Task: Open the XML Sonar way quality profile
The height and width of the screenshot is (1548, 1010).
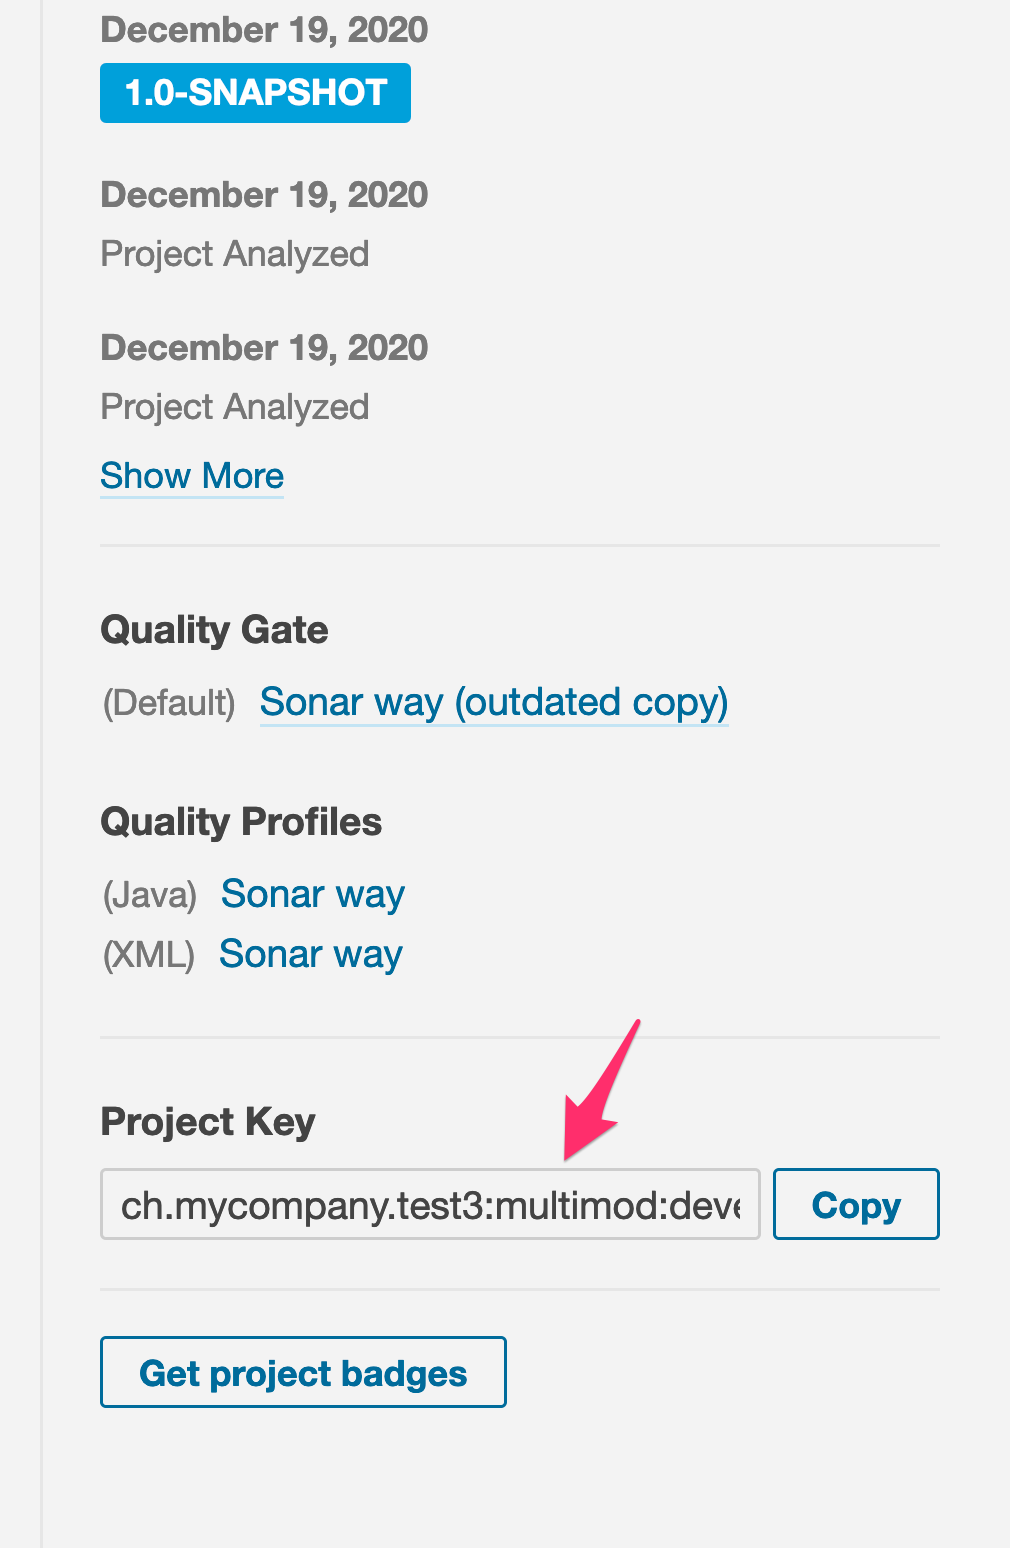Action: click(311, 954)
